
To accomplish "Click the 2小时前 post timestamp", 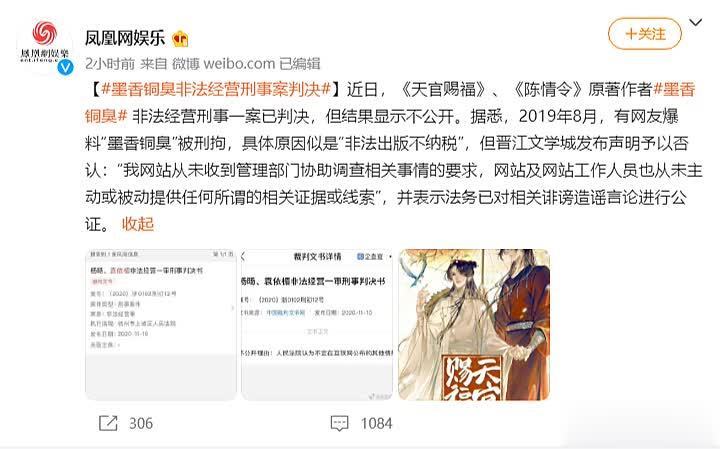I will tap(110, 63).
